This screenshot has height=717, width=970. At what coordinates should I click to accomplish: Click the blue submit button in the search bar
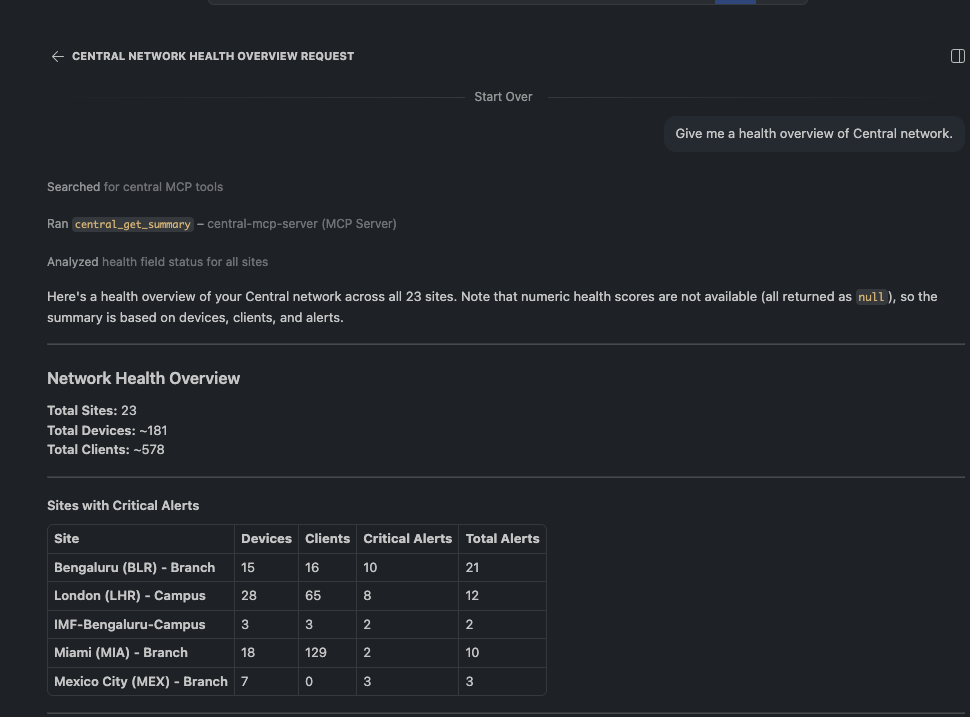pos(734,1)
